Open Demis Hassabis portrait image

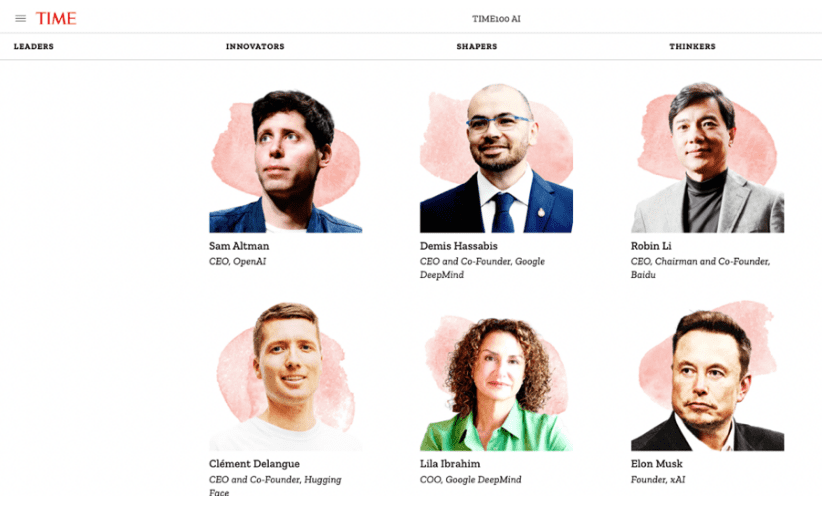pyautogui.click(x=496, y=157)
